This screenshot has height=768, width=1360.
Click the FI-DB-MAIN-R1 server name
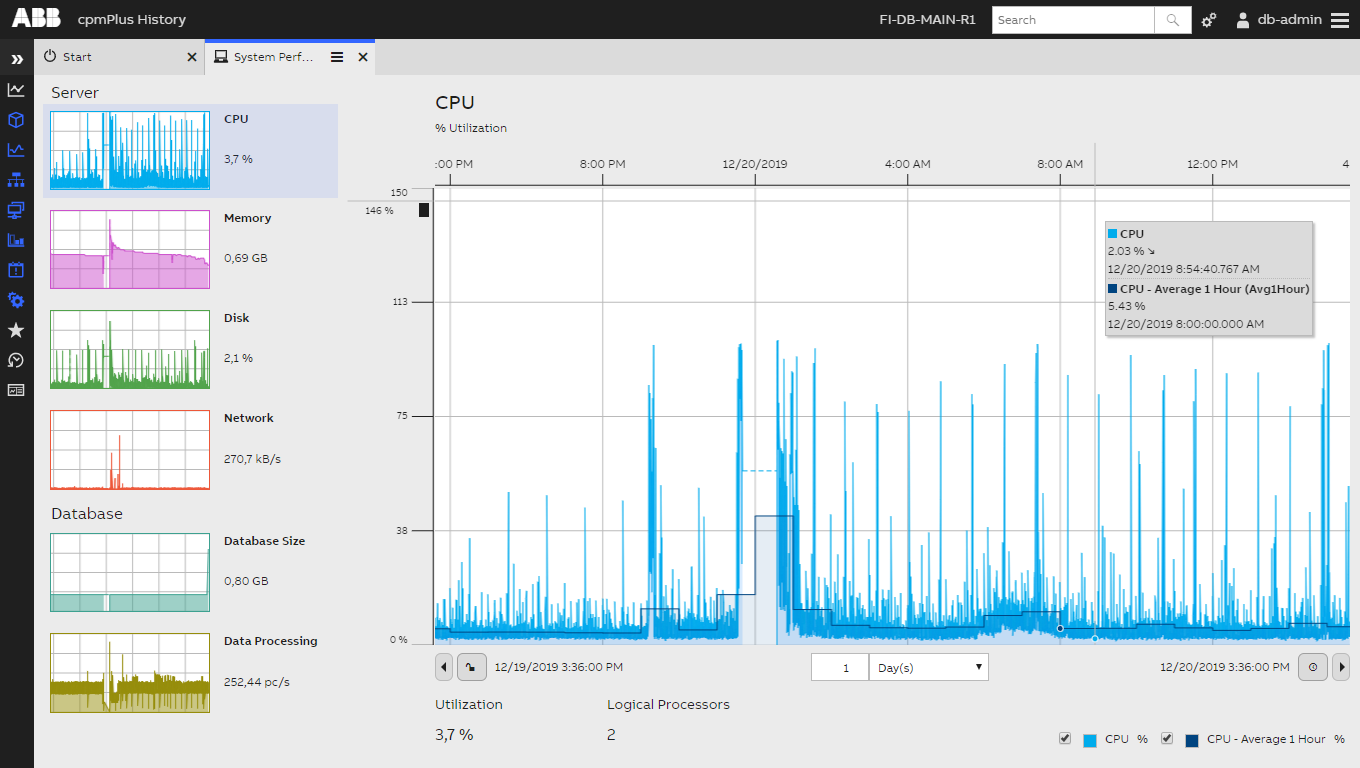[927, 20]
